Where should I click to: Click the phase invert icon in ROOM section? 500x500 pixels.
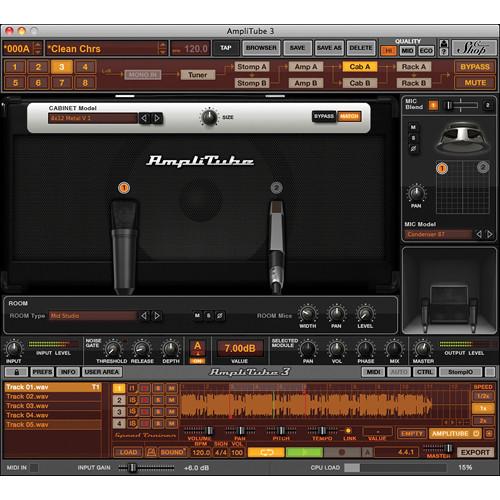pyautogui.click(x=220, y=315)
